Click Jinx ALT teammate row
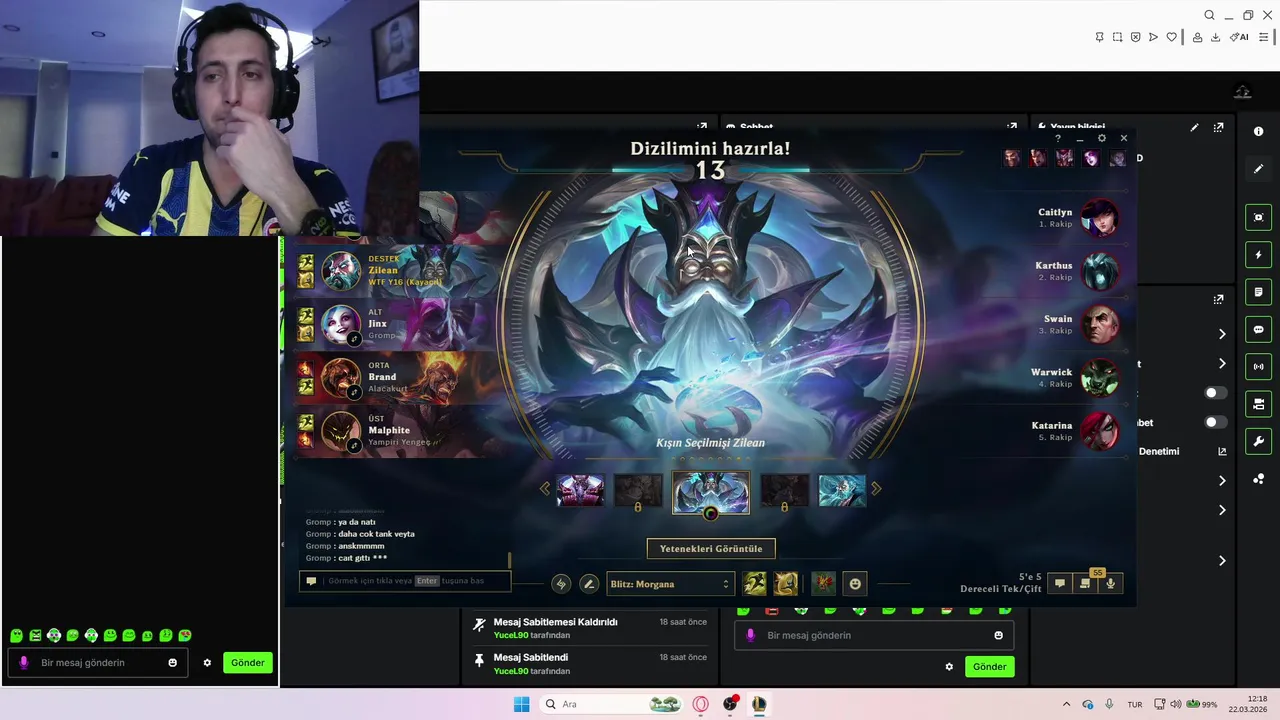1280x720 pixels. [x=393, y=324]
